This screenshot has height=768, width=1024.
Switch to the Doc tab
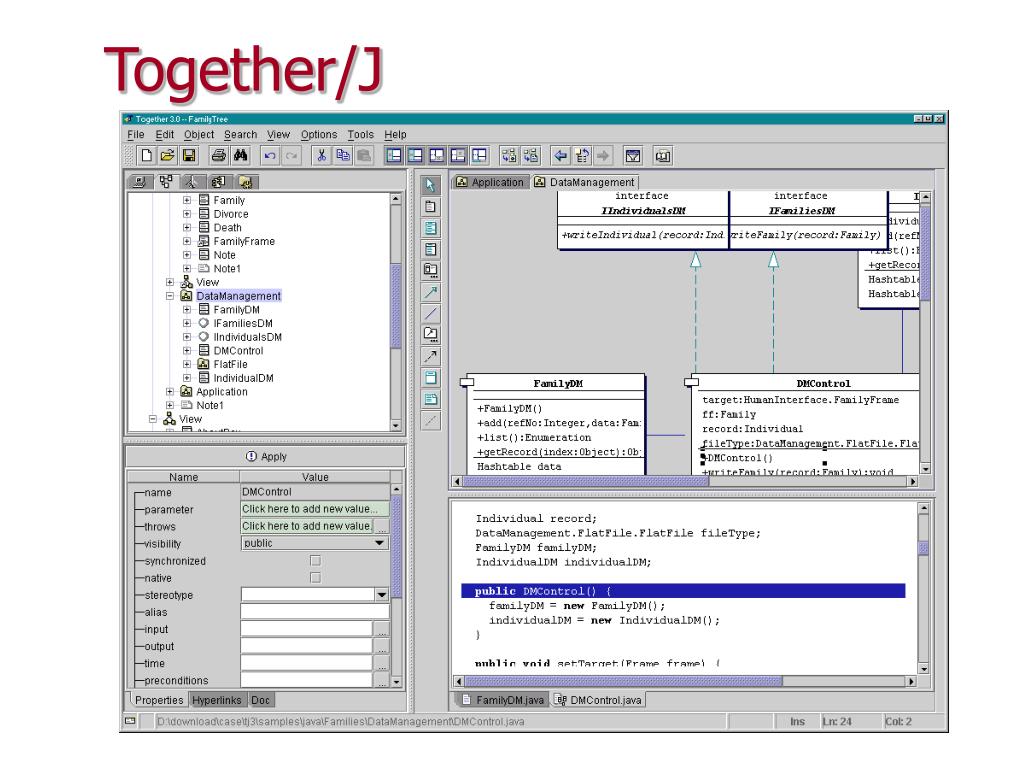click(x=261, y=700)
